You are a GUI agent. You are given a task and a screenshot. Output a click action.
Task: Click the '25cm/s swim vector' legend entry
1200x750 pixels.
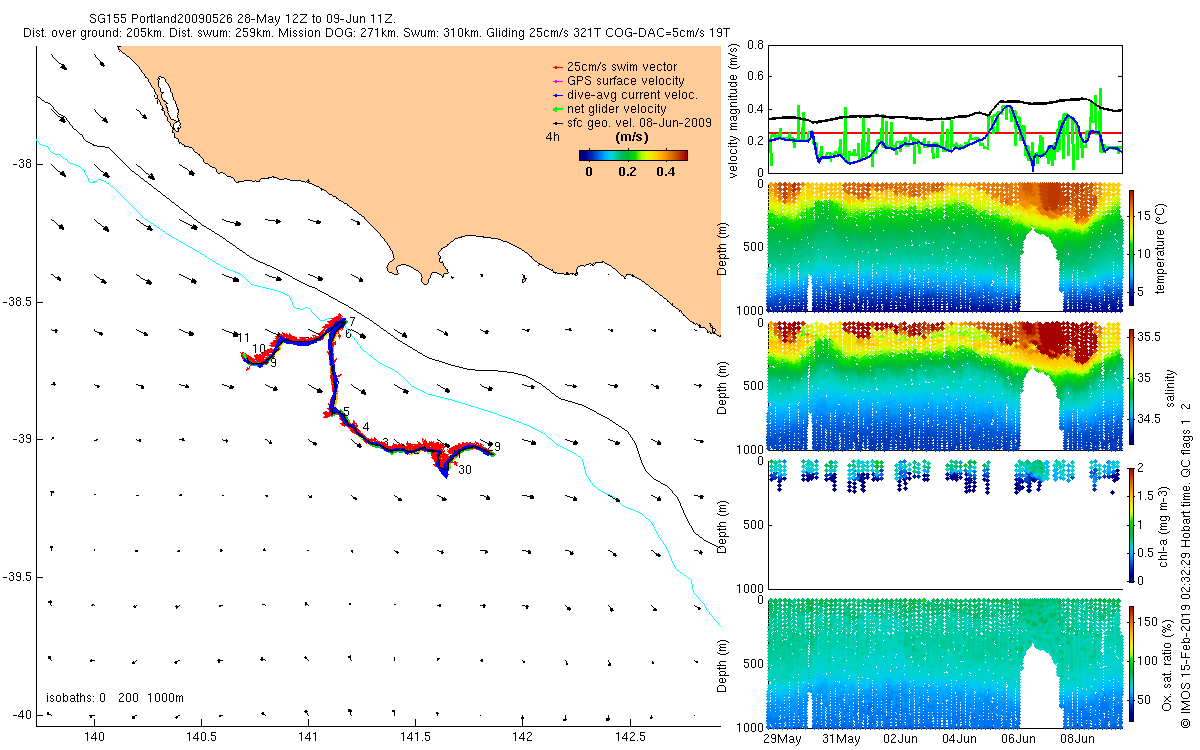pos(614,67)
